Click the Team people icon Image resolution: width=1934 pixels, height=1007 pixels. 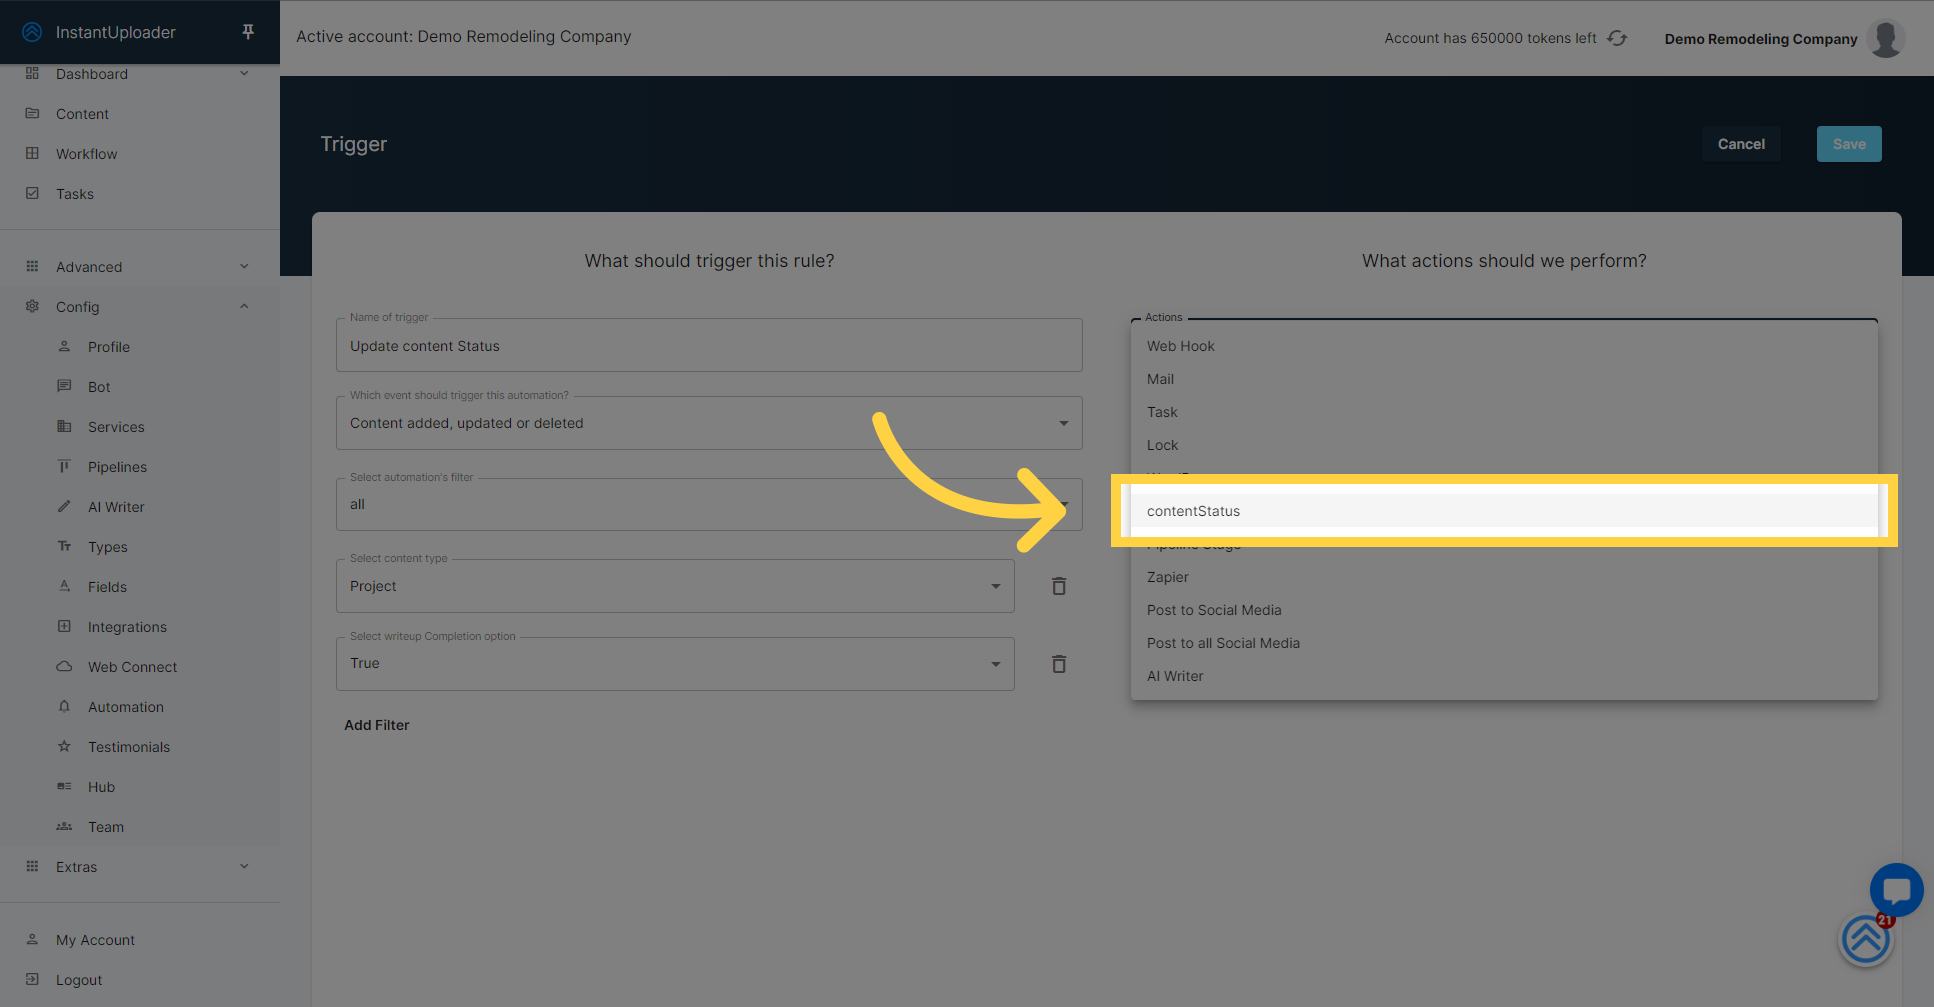[x=64, y=826]
